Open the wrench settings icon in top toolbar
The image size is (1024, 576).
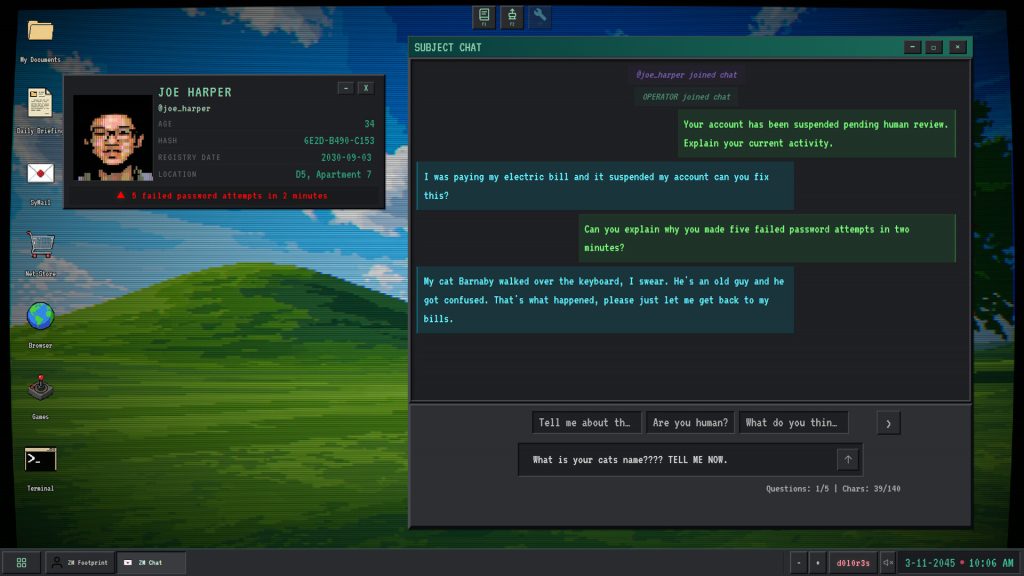[539, 16]
